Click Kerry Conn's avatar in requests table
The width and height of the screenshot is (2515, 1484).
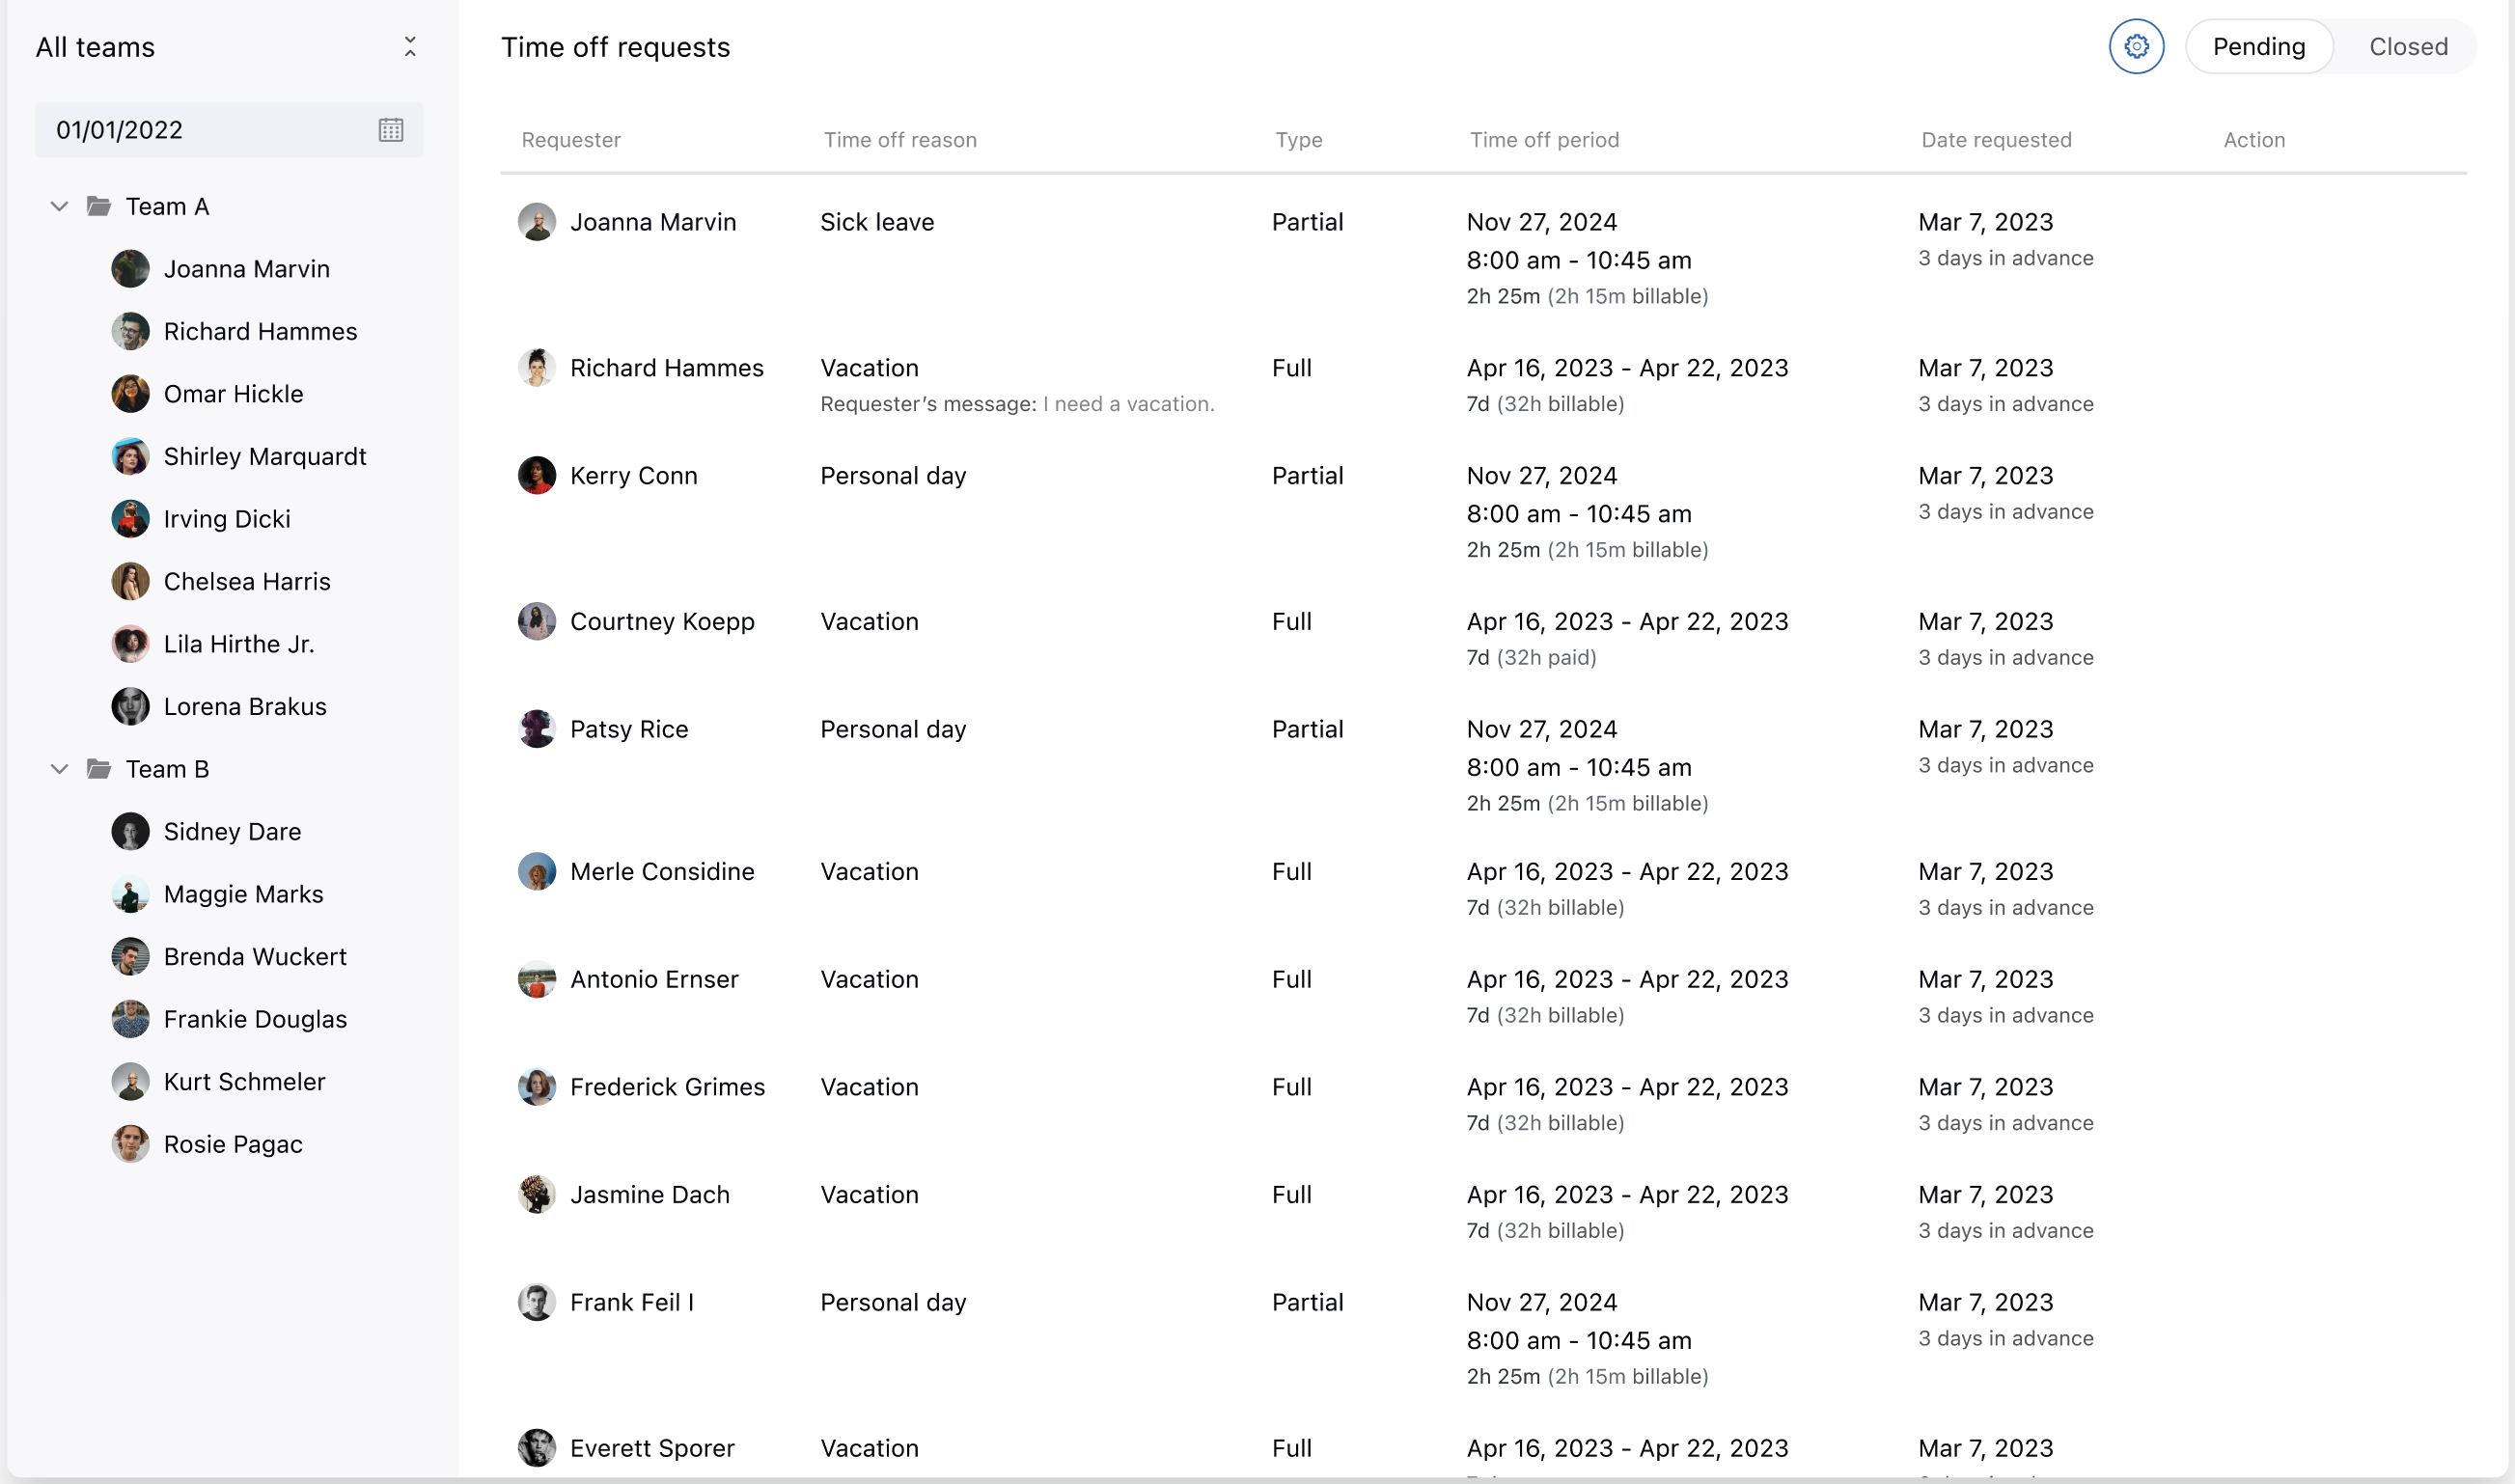coord(537,476)
